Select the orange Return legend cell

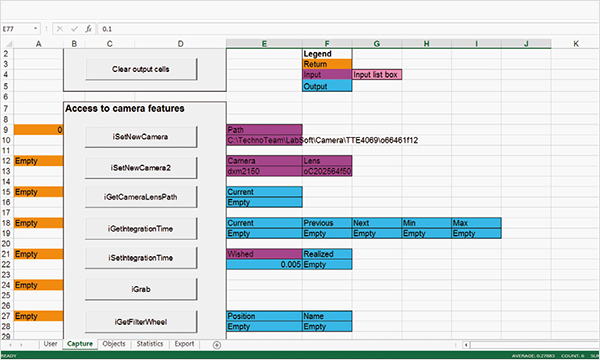click(x=327, y=64)
